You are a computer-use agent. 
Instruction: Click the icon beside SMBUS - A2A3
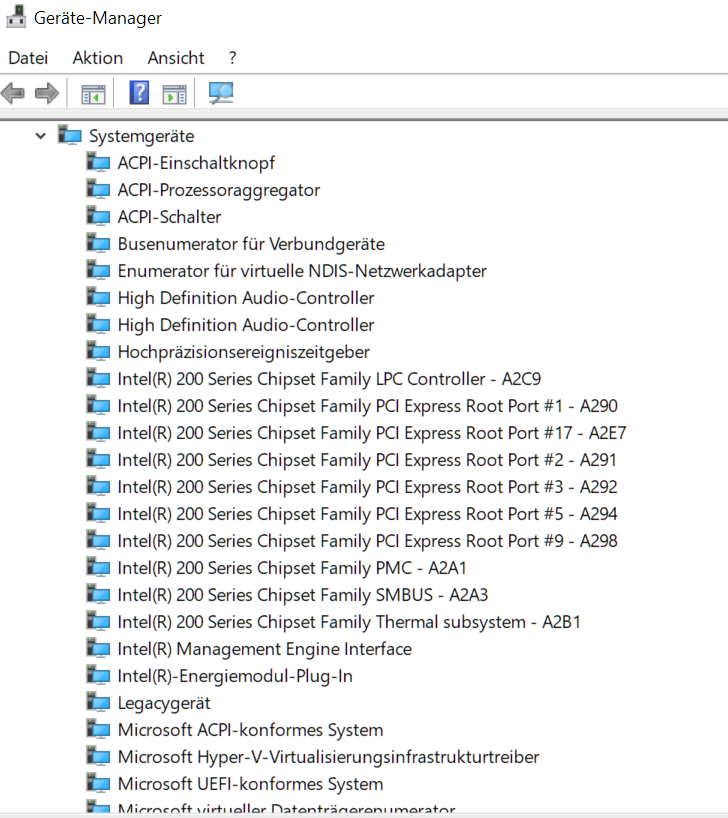coord(98,595)
